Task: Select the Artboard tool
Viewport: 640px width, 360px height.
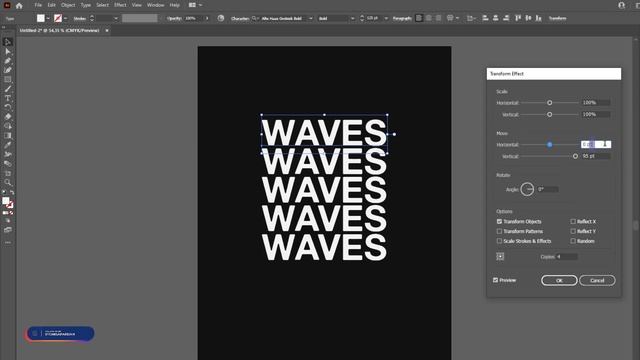Action: [x=8, y=173]
